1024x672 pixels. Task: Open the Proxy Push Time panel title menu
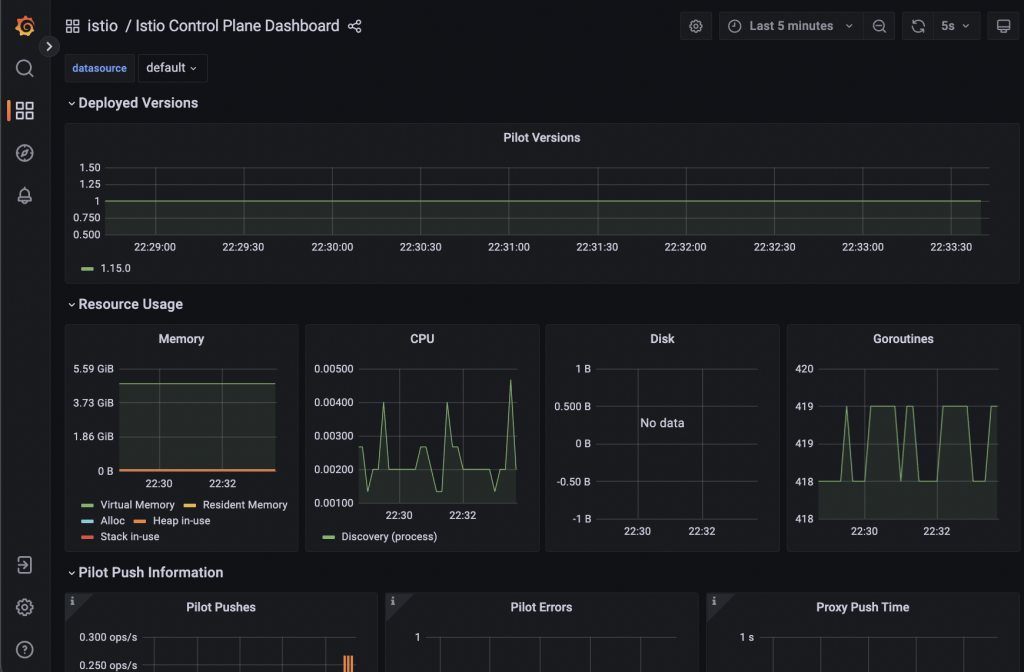point(862,607)
